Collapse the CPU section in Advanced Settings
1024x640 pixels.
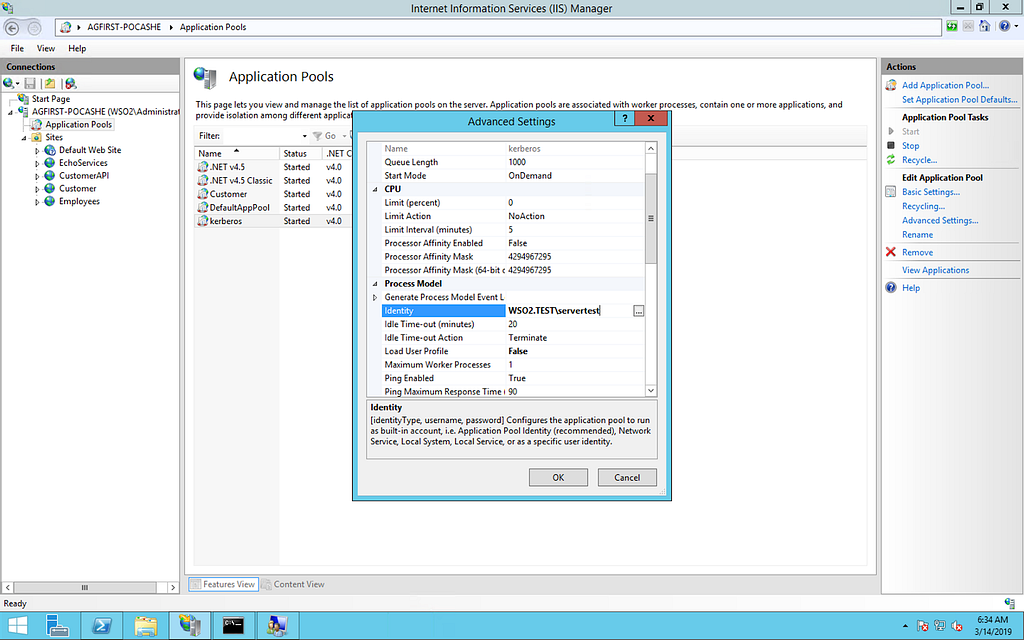[375, 189]
